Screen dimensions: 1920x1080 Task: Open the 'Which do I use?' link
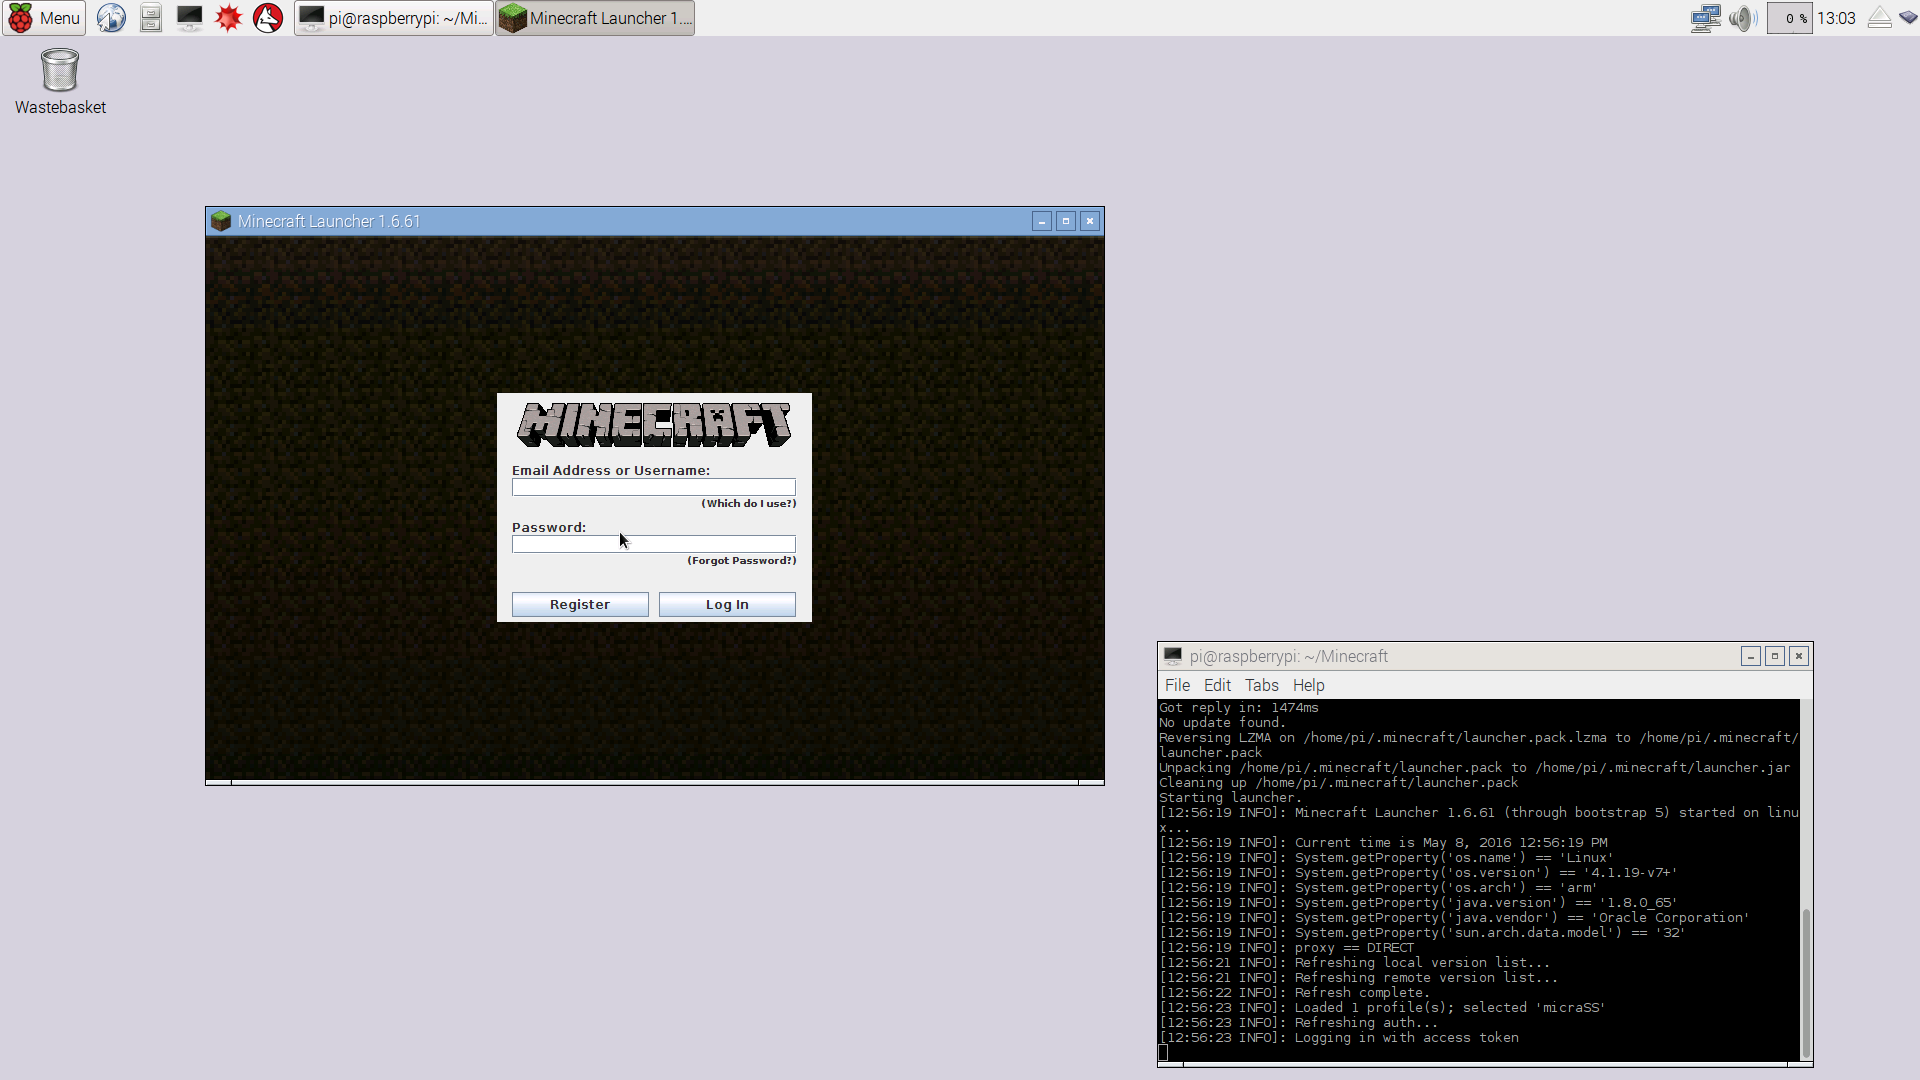coord(749,504)
